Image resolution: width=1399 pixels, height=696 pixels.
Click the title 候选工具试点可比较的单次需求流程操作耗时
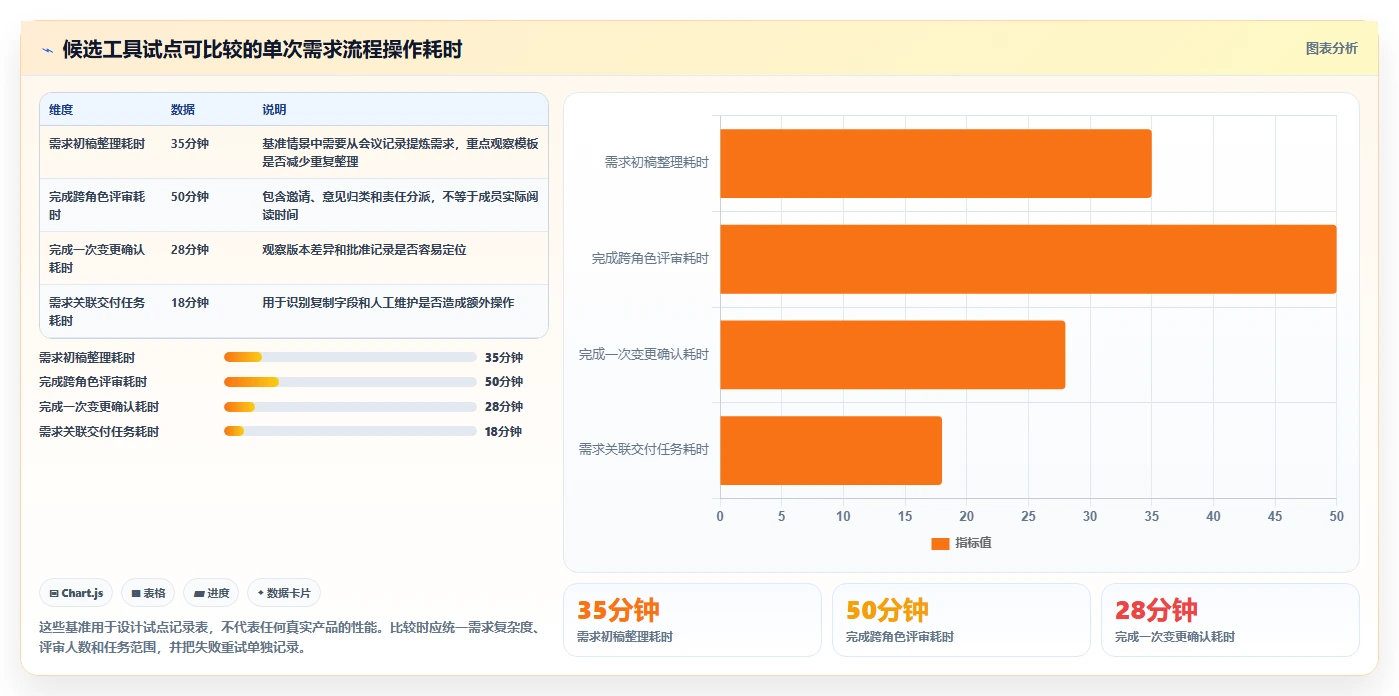pos(262,50)
